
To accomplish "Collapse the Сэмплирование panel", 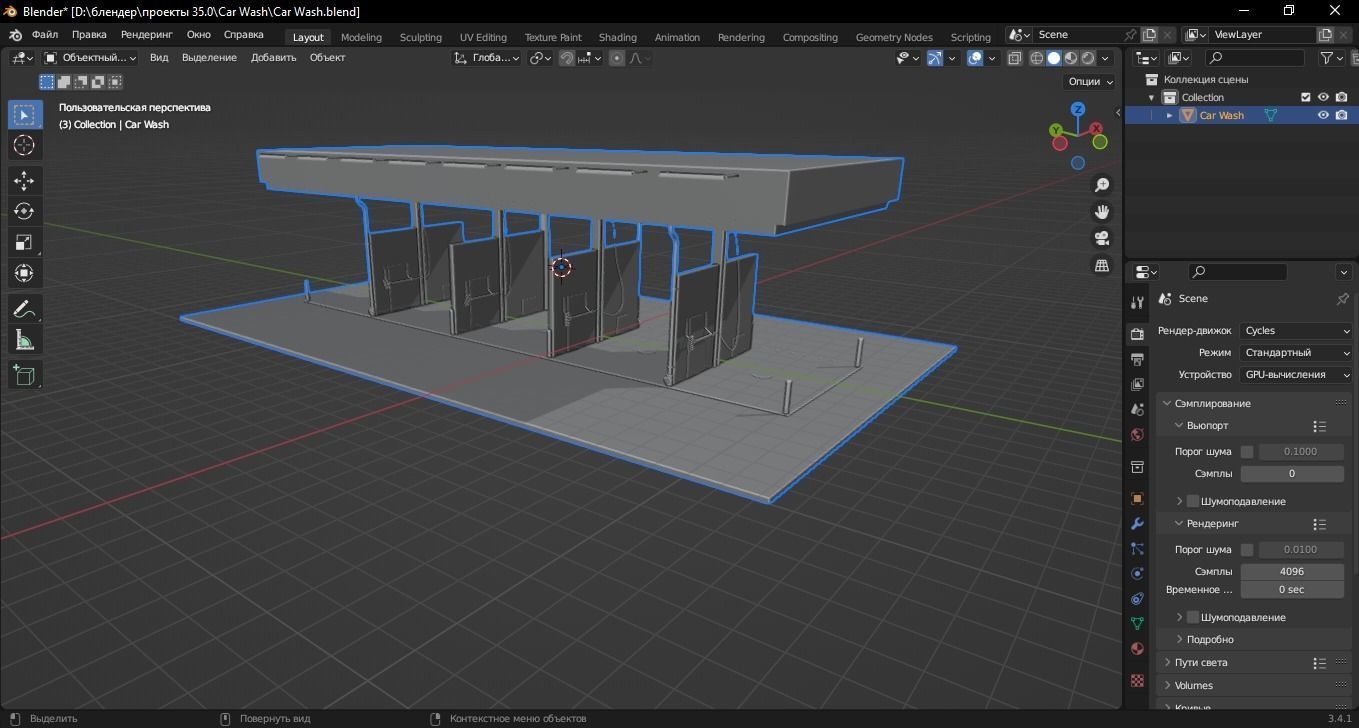I will tap(1212, 403).
